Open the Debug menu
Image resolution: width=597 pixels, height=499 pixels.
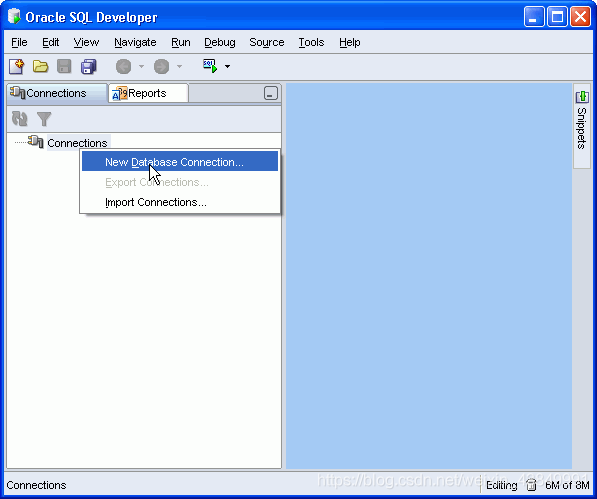click(x=220, y=42)
